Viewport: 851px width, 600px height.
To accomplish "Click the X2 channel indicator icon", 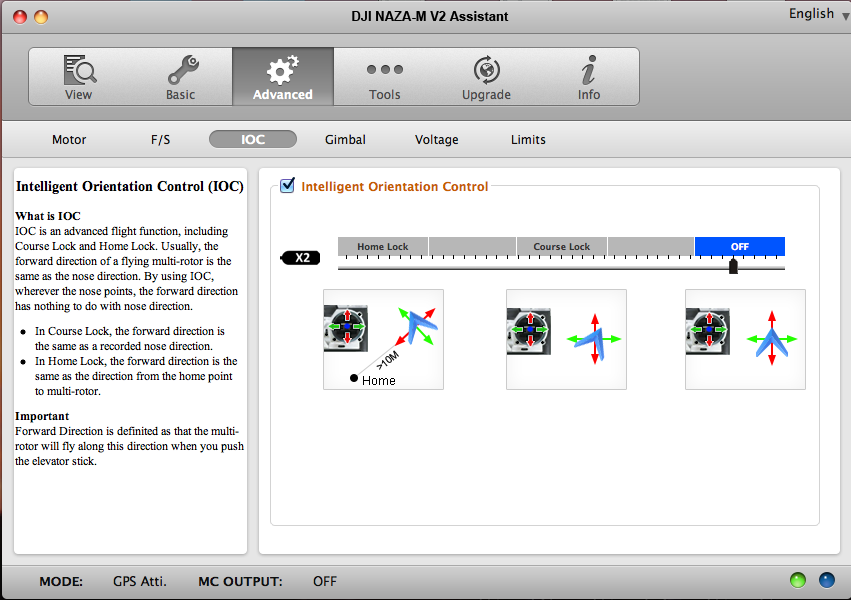I will [300, 258].
